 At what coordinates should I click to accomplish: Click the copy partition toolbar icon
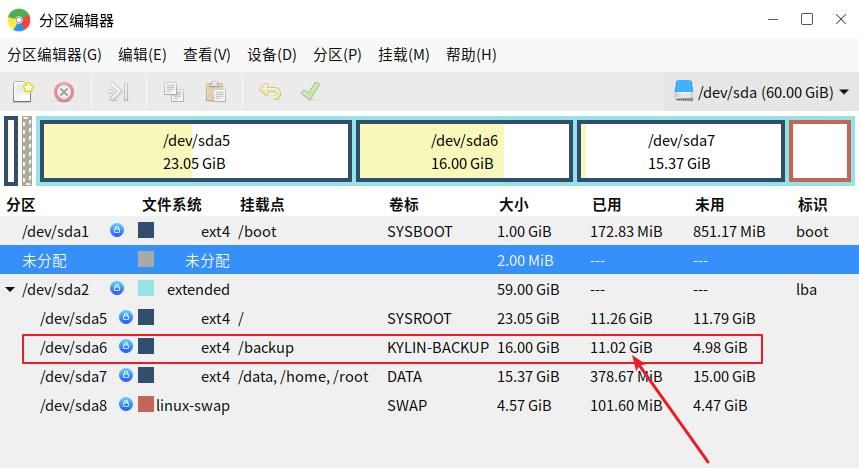click(174, 92)
